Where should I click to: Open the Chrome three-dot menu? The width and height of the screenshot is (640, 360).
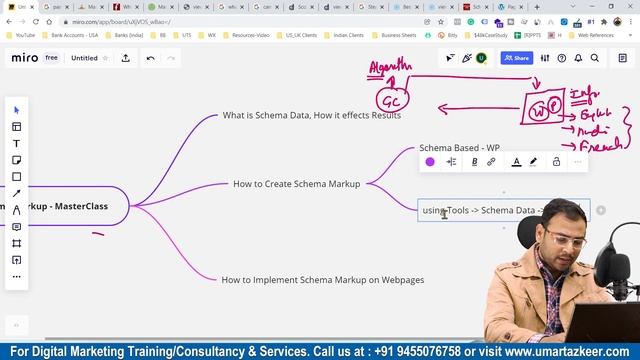click(631, 22)
